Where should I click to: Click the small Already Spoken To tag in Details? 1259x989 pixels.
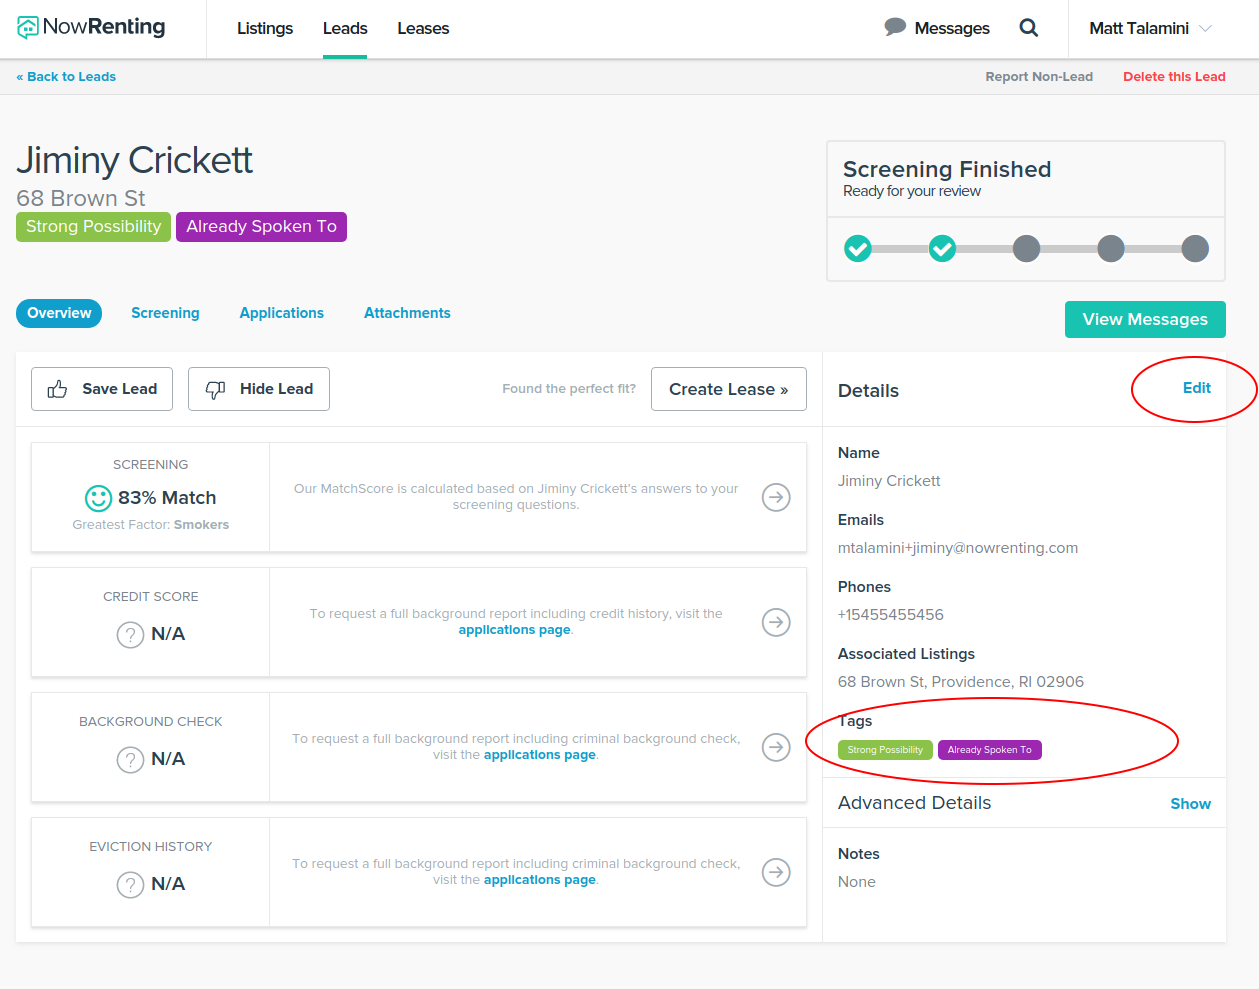point(990,750)
